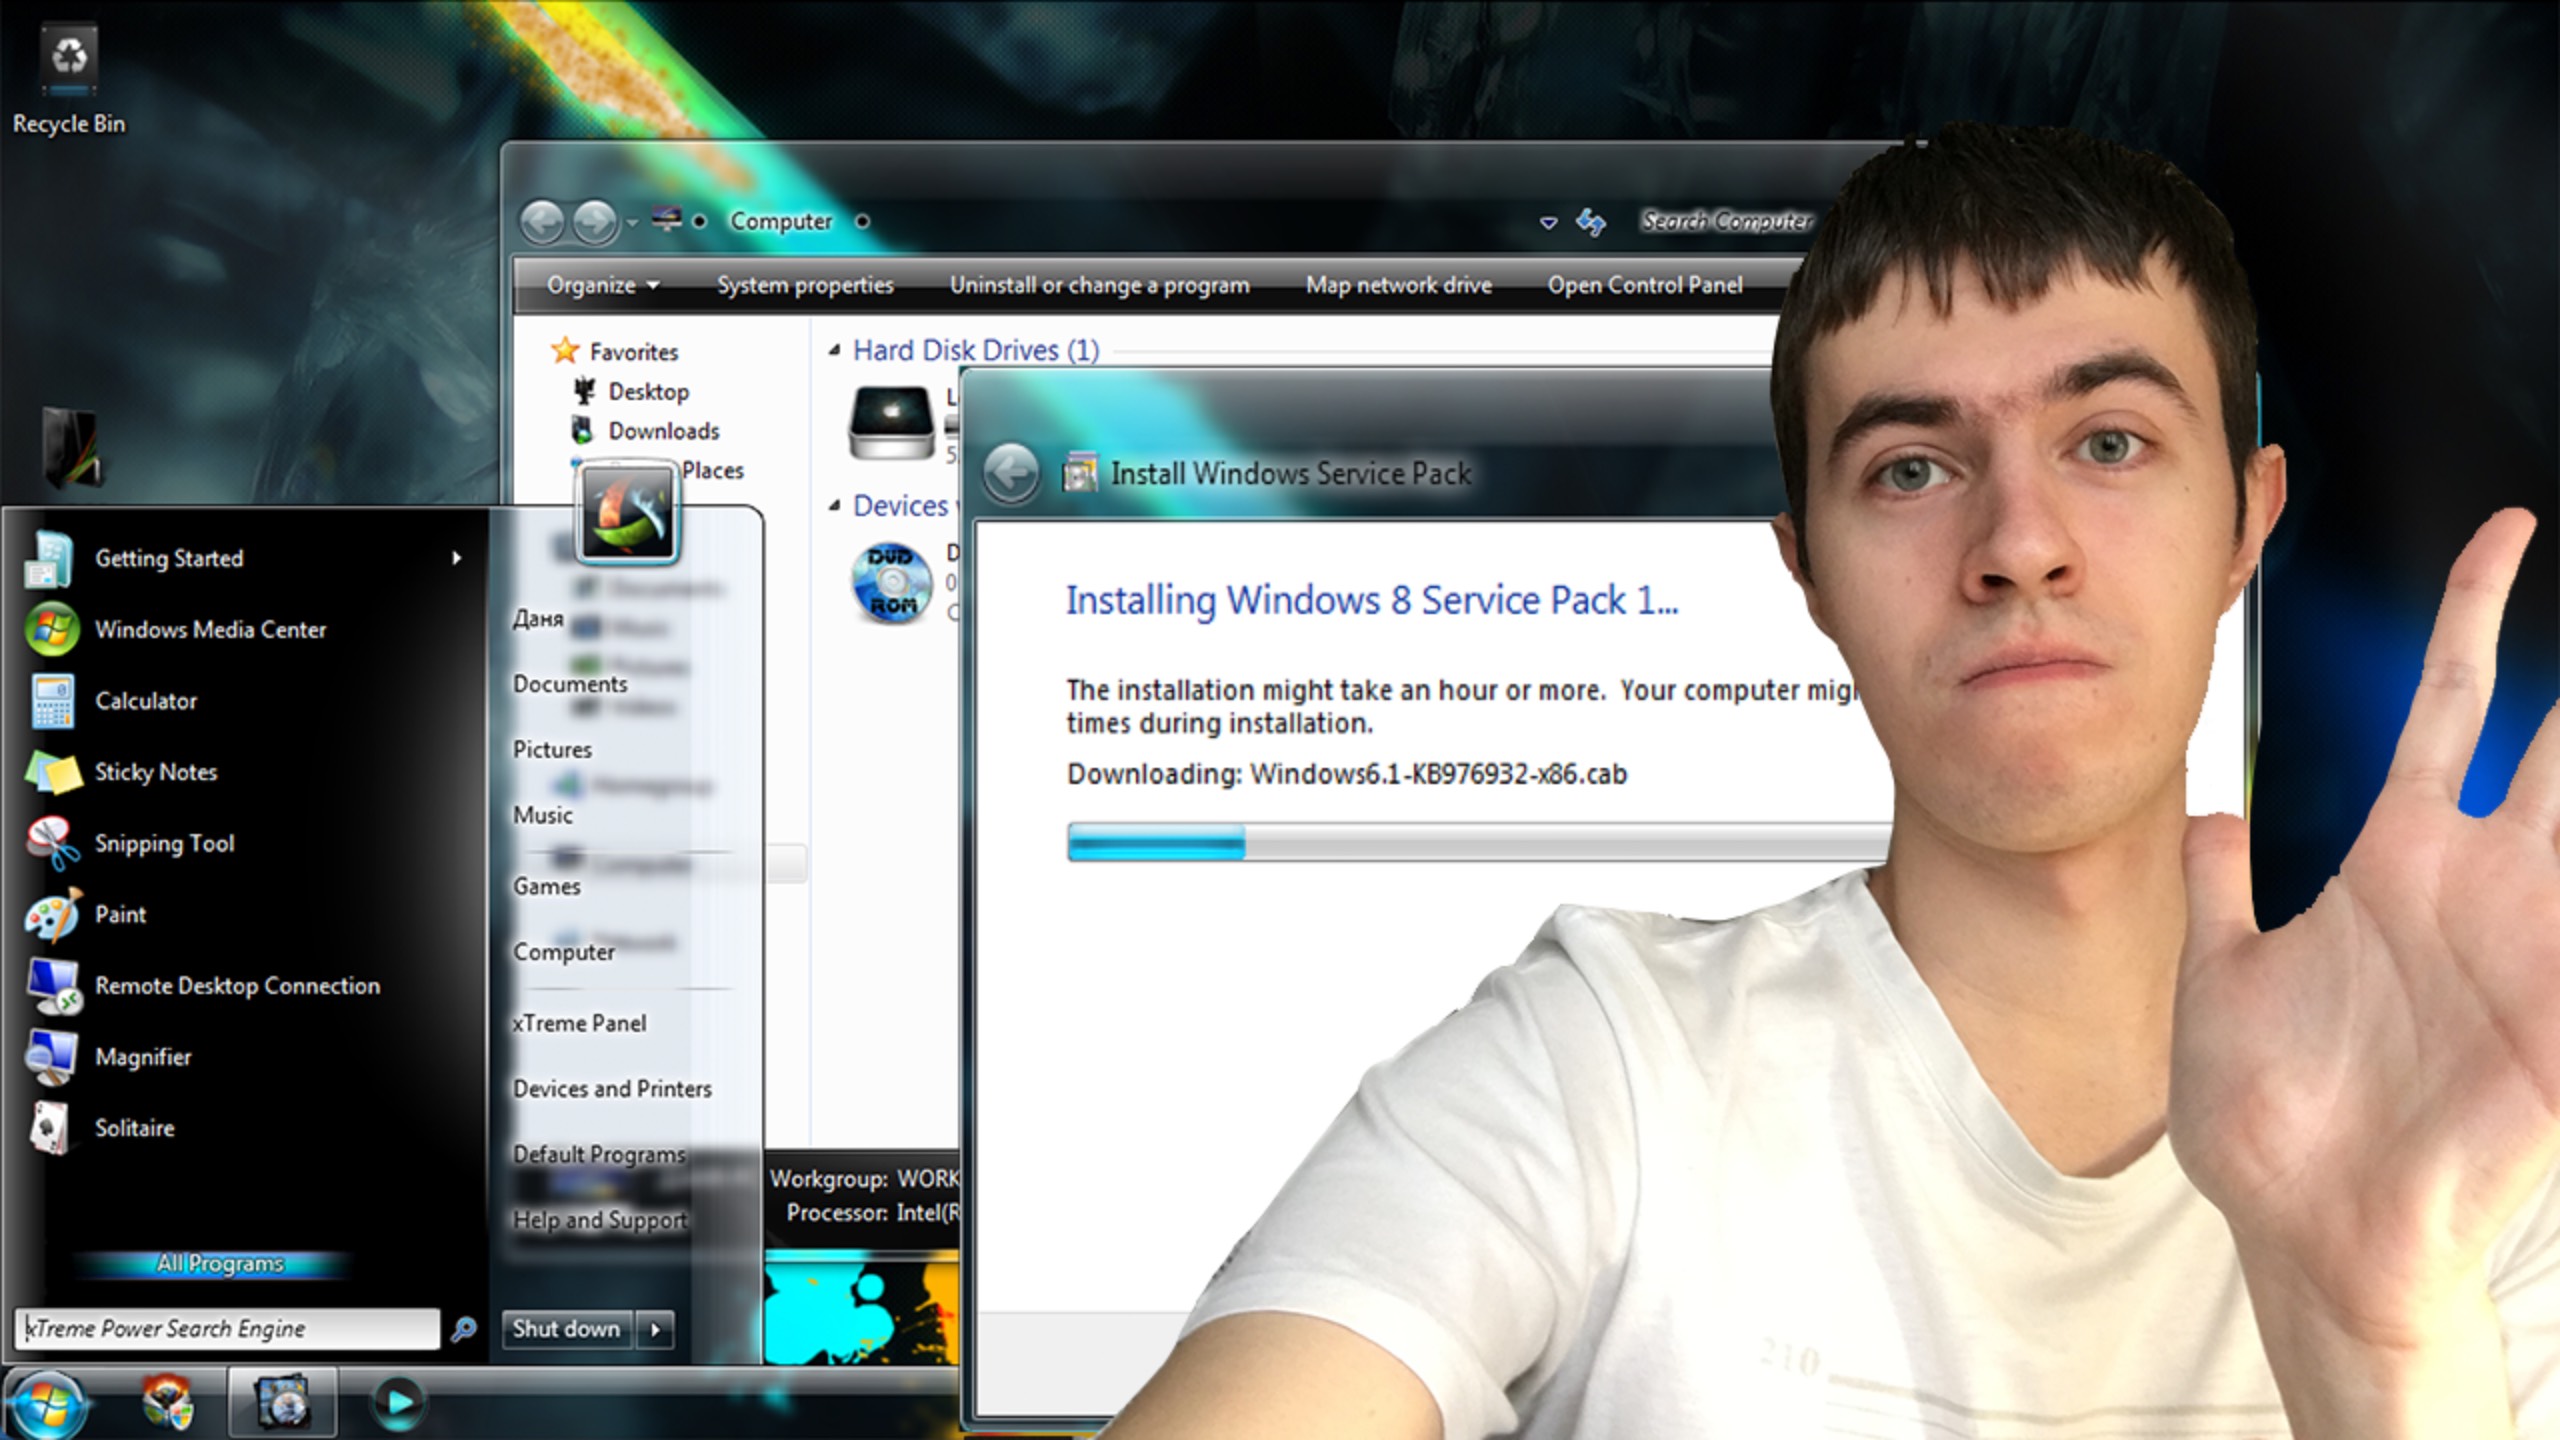Click the Install Service Pack taskbar button
The height and width of the screenshot is (1440, 2560).
(x=282, y=1403)
